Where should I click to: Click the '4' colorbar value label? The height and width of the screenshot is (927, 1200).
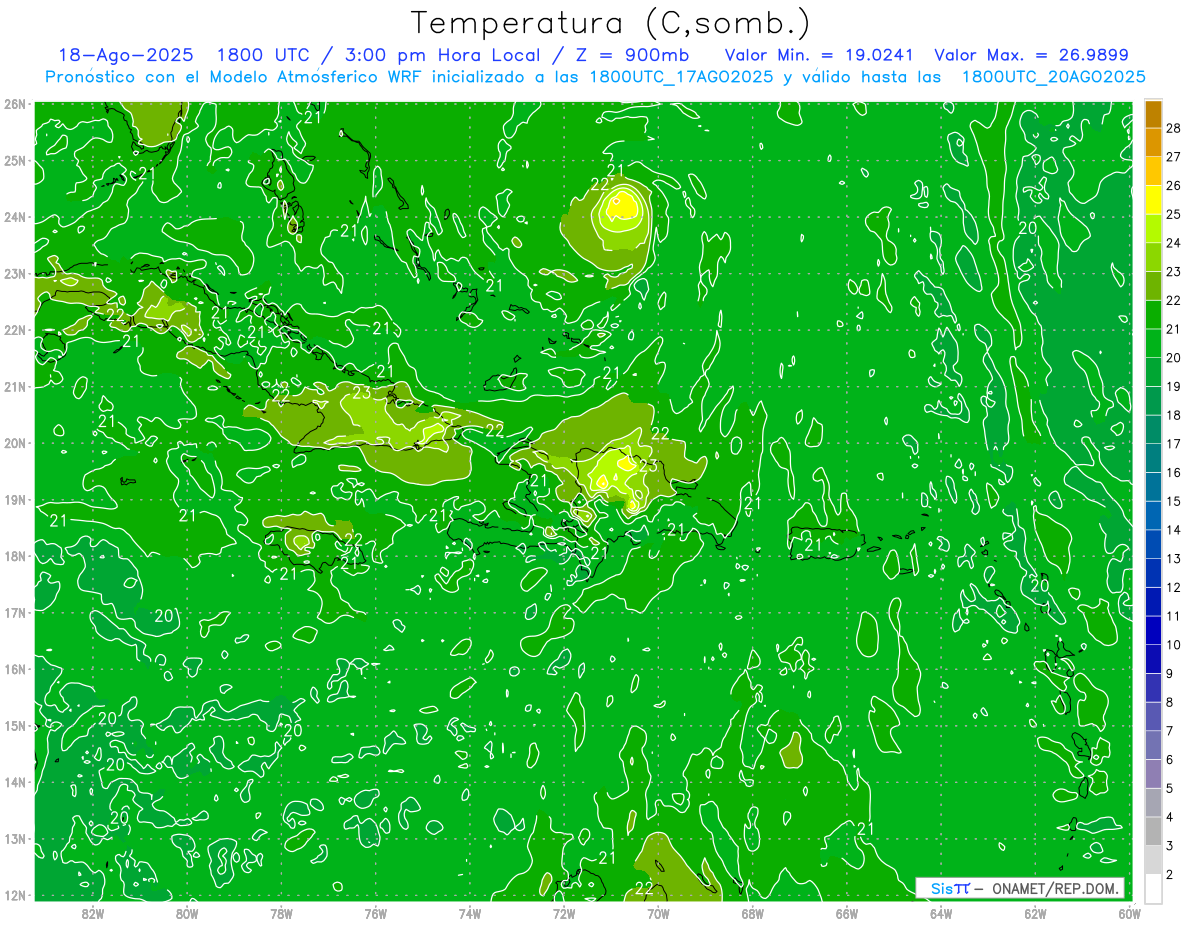coord(1169,817)
